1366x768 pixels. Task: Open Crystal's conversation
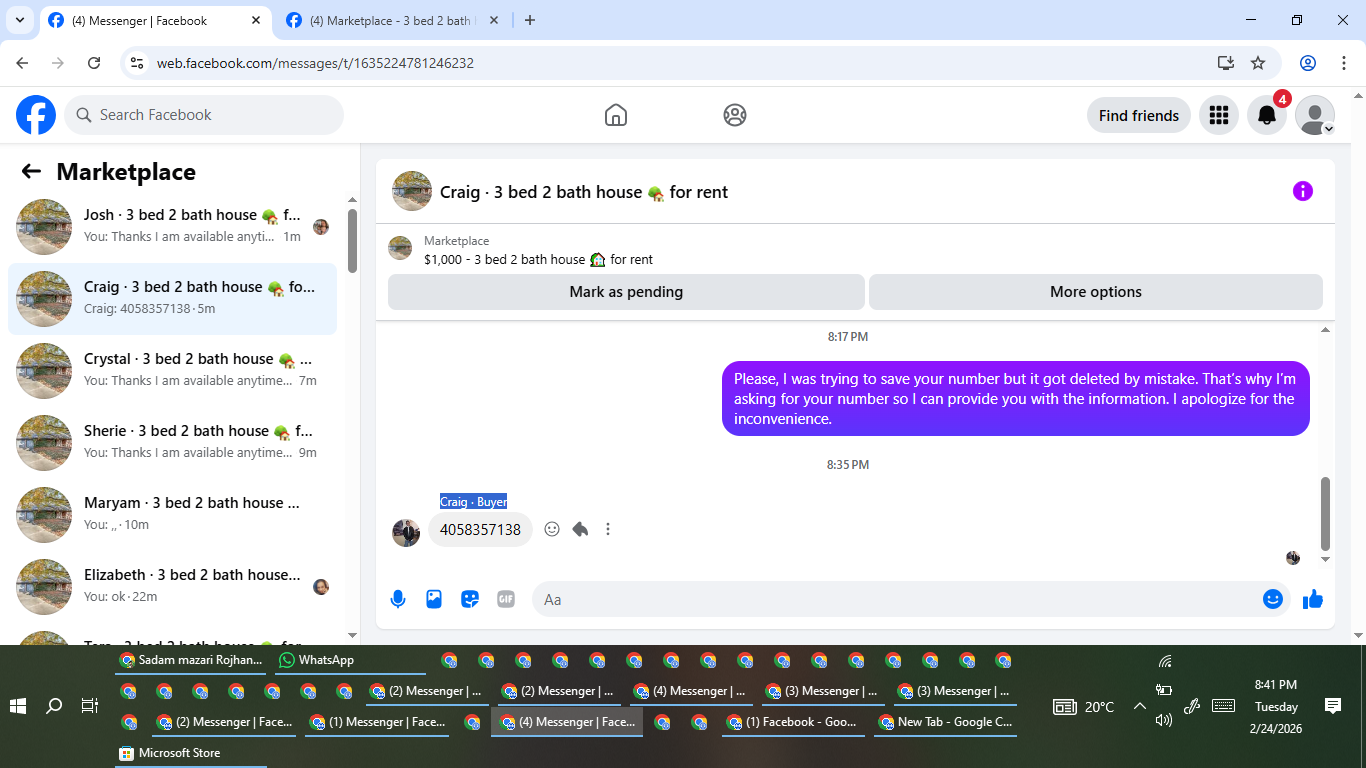[x=172, y=370]
